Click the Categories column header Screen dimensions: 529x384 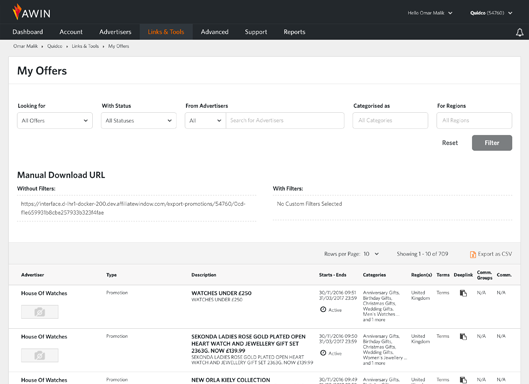(x=374, y=275)
